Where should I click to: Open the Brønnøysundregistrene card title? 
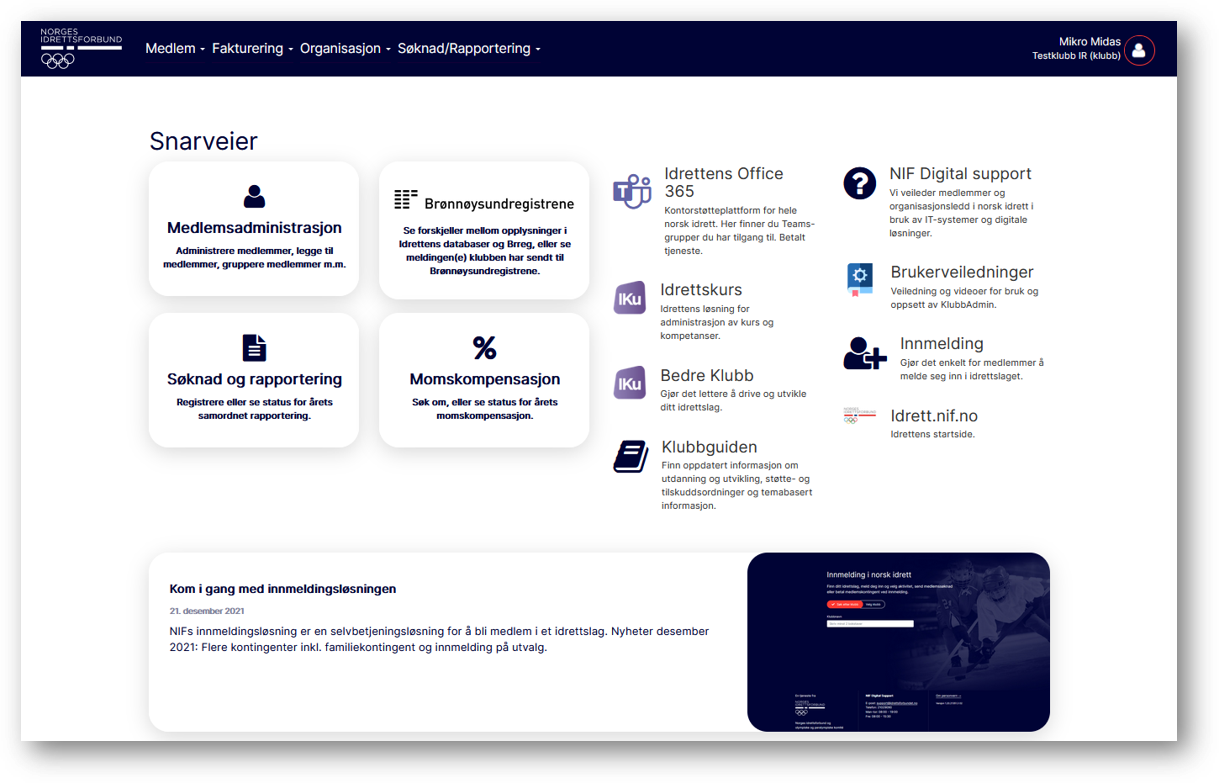pyautogui.click(x=499, y=204)
